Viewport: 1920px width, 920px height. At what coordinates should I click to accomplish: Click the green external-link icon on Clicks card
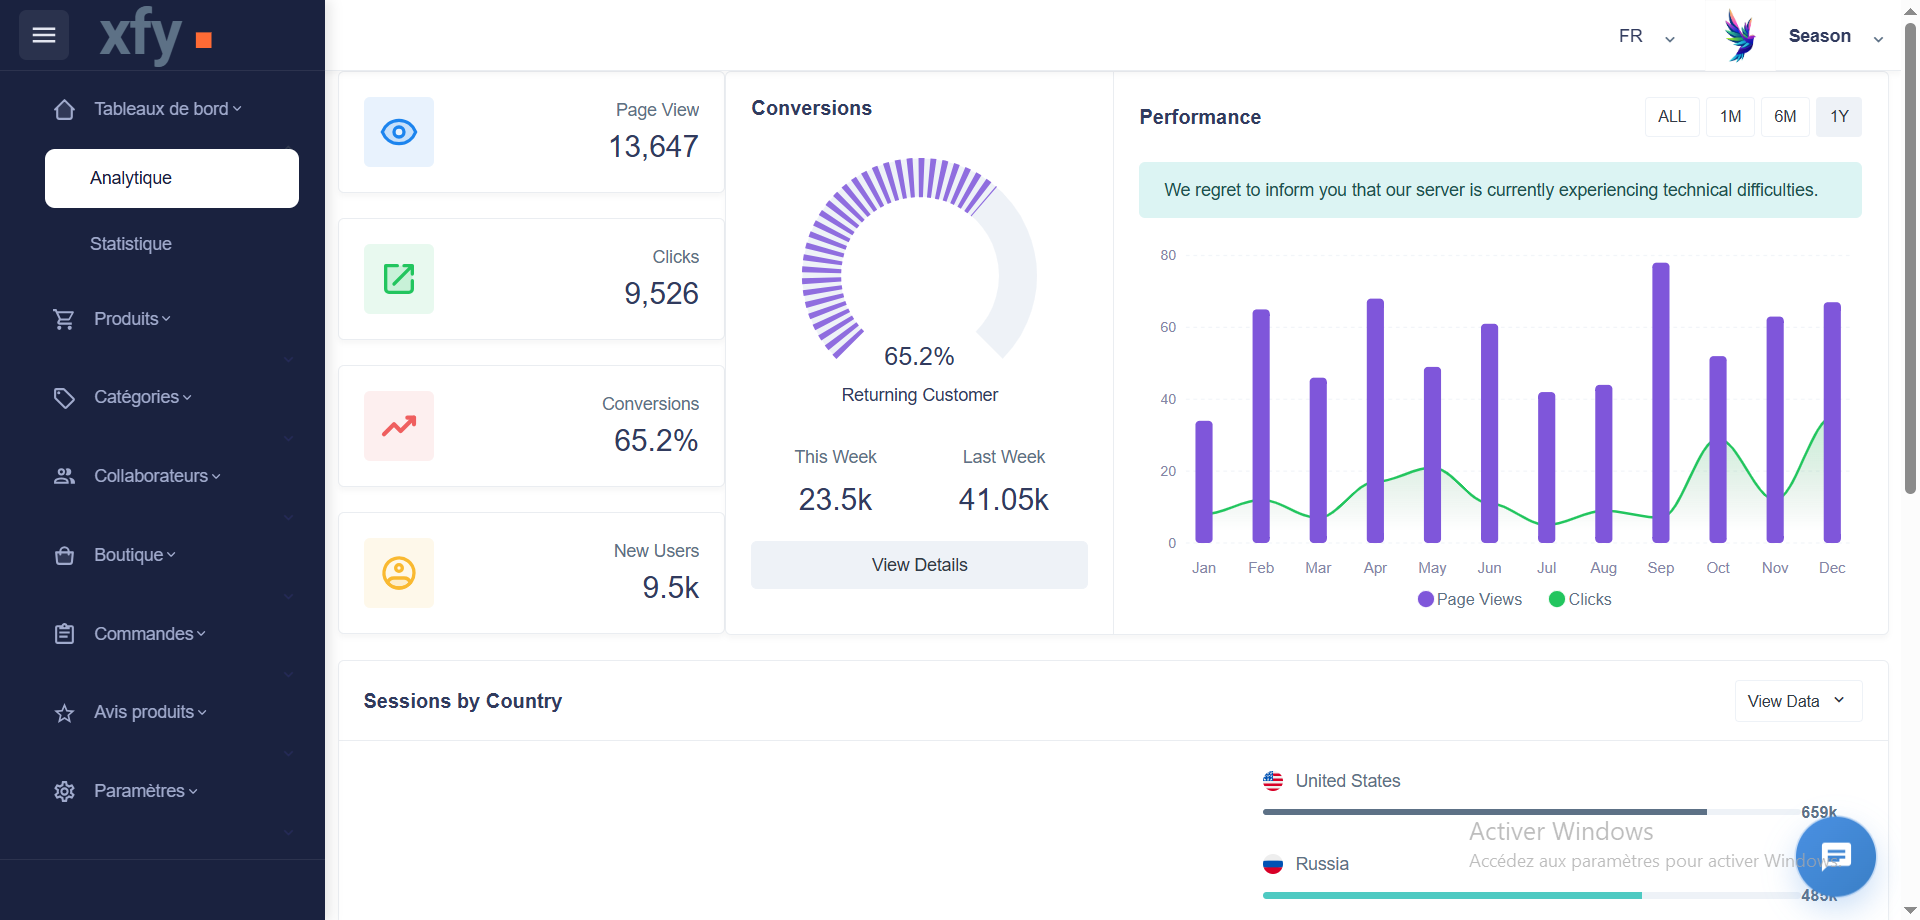399,279
